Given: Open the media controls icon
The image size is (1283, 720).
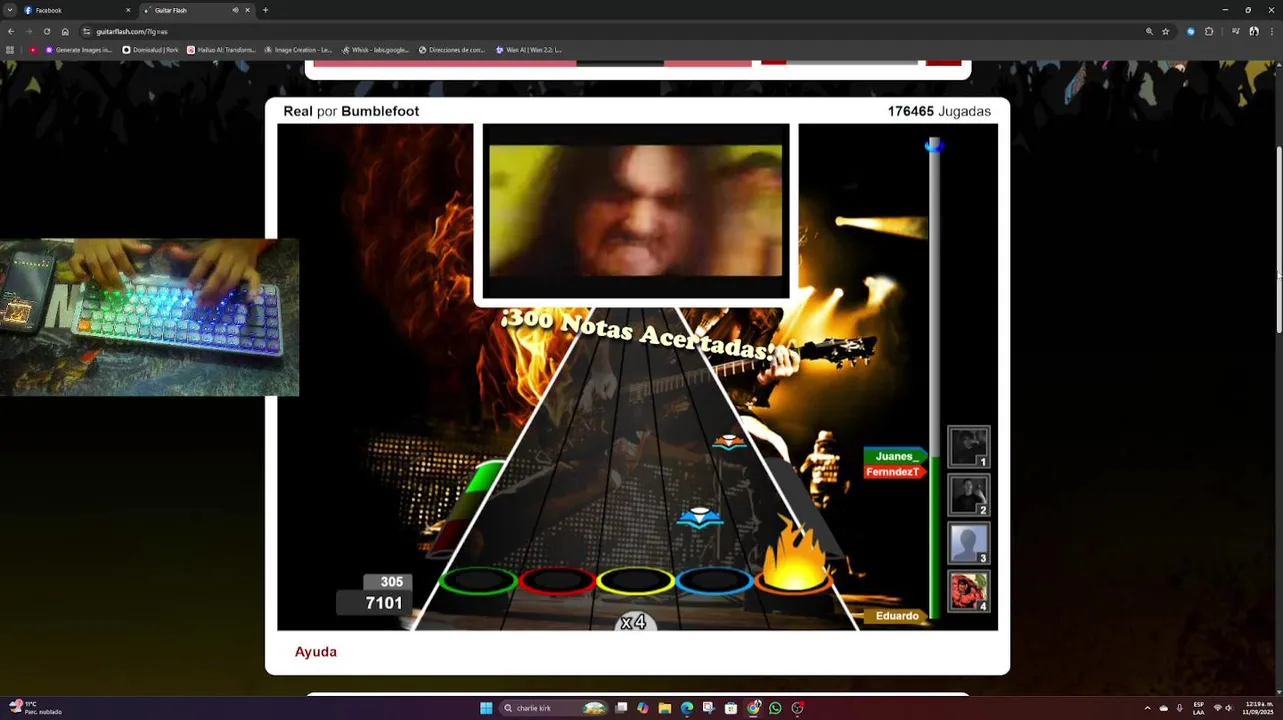Looking at the screenshot, I should pos(1236,31).
